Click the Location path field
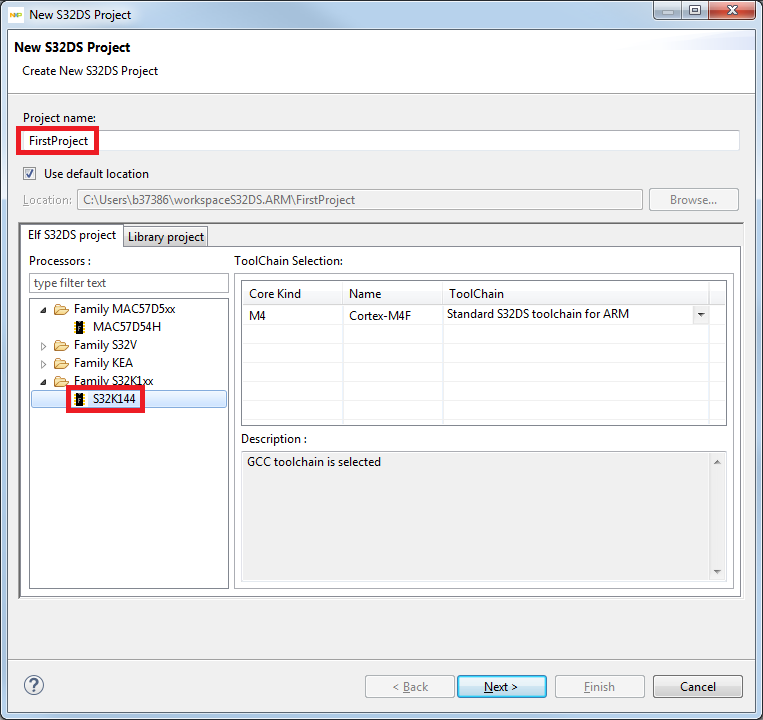This screenshot has width=763, height=720. click(360, 200)
